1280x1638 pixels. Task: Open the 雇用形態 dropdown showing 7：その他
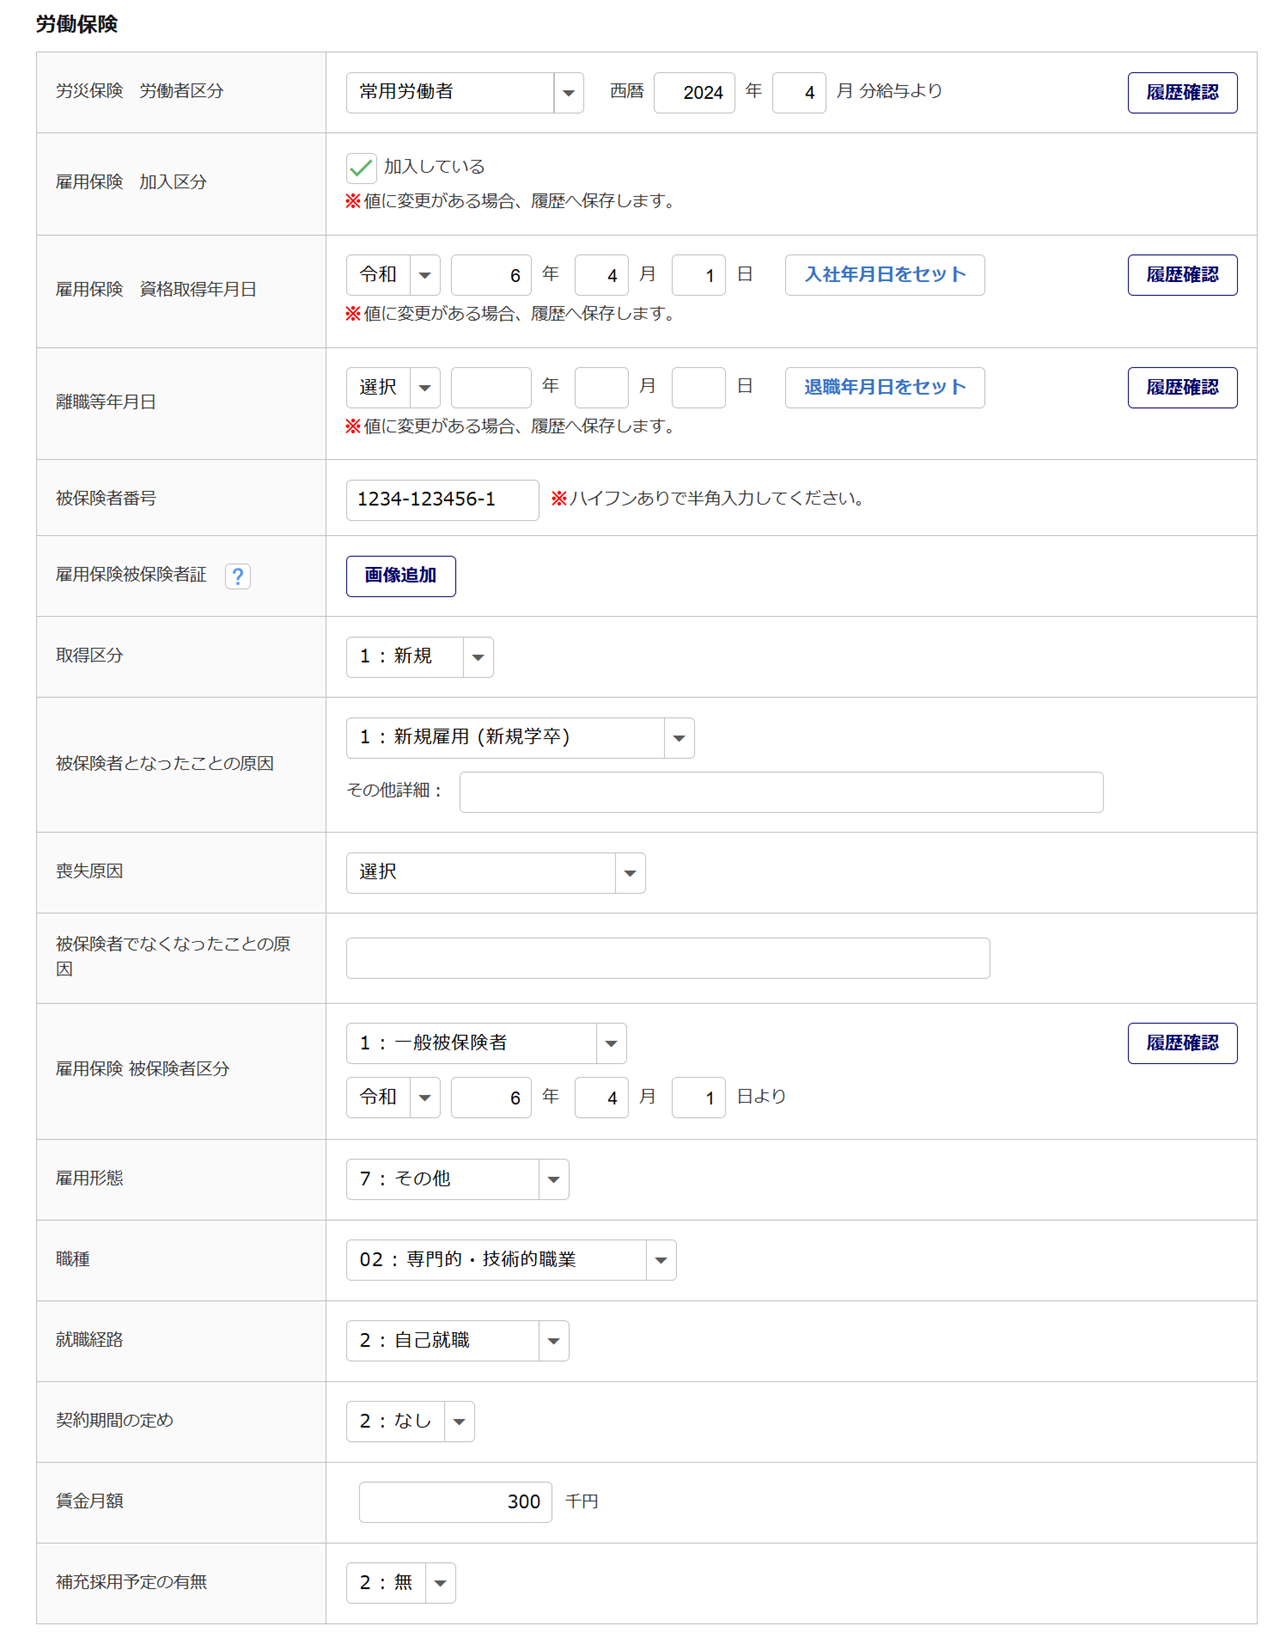tap(457, 1179)
